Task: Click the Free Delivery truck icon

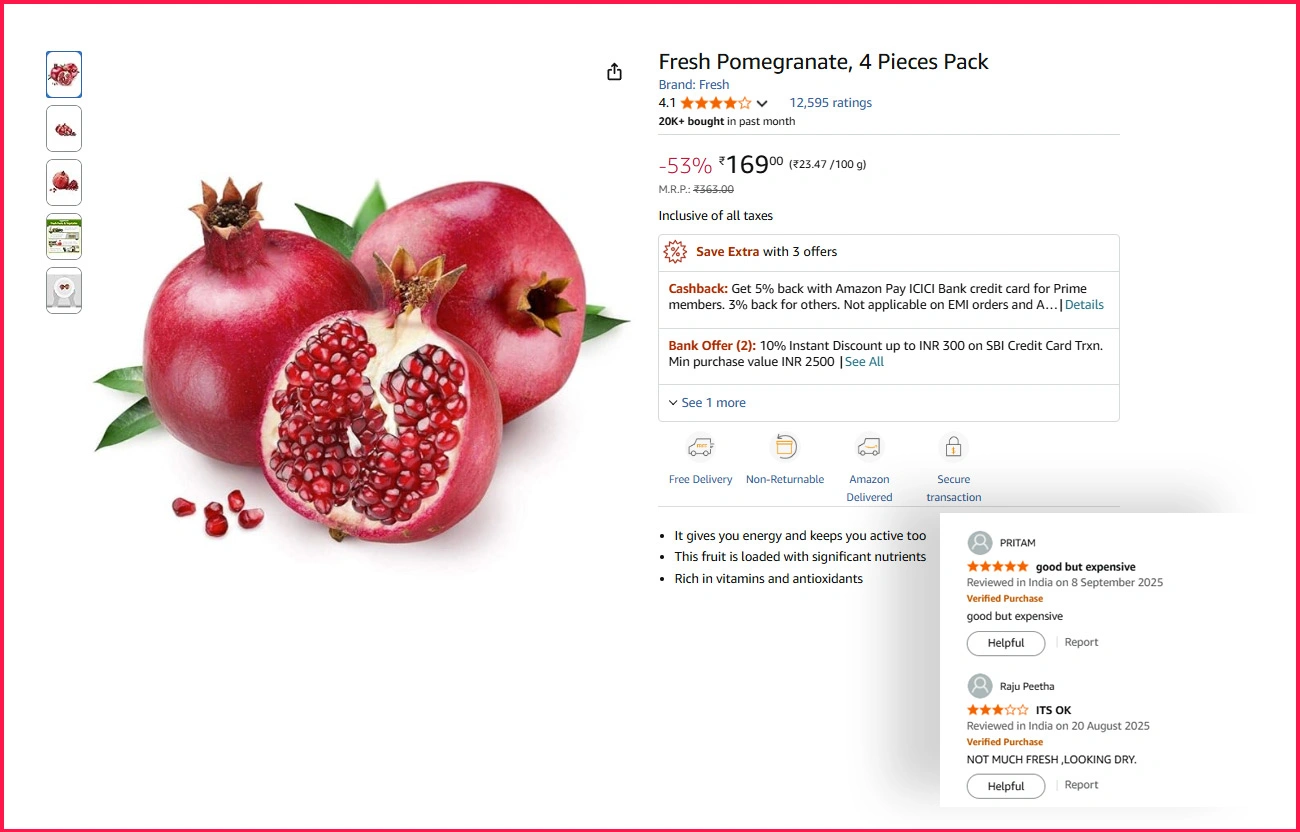Action: [700, 447]
